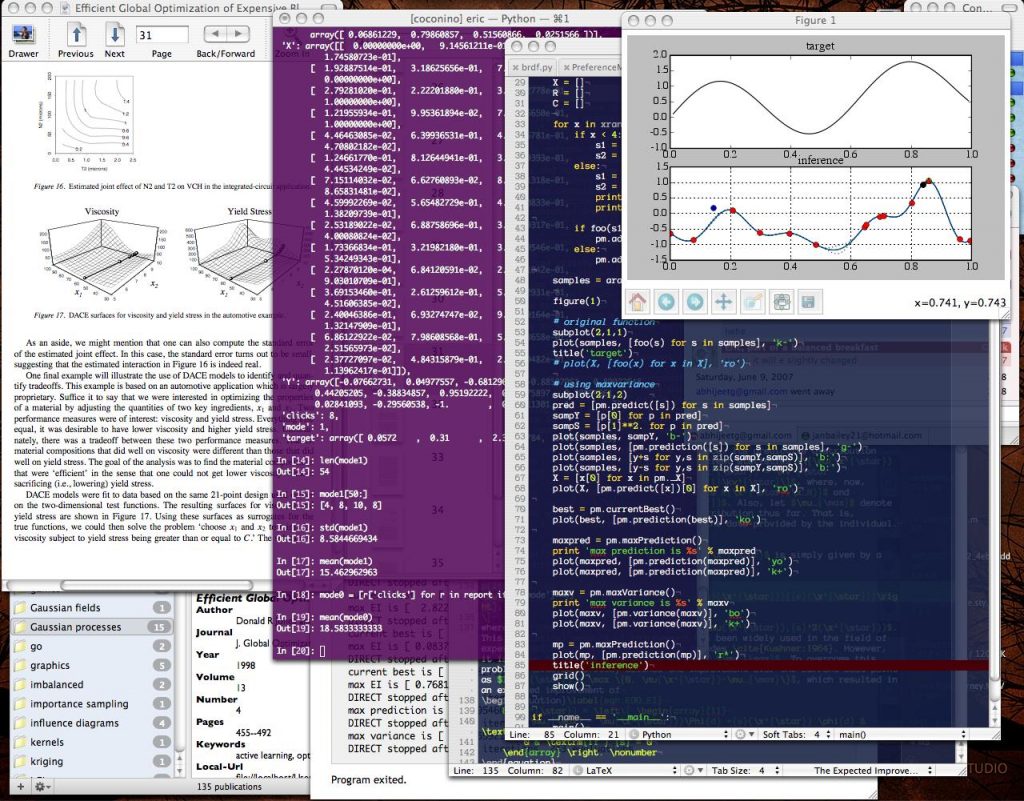Open the Python language dropdown in status bar
This screenshot has width=1024, height=801.
pos(680,734)
